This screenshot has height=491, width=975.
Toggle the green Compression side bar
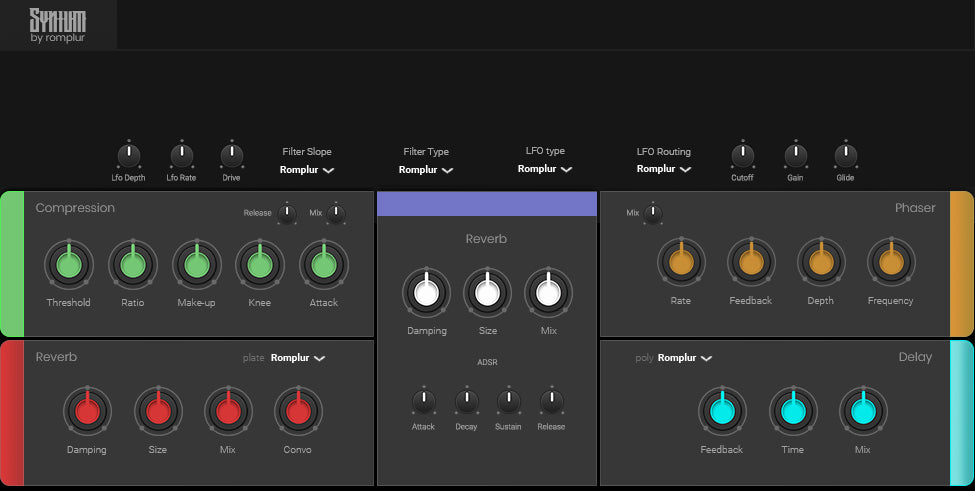coord(12,264)
